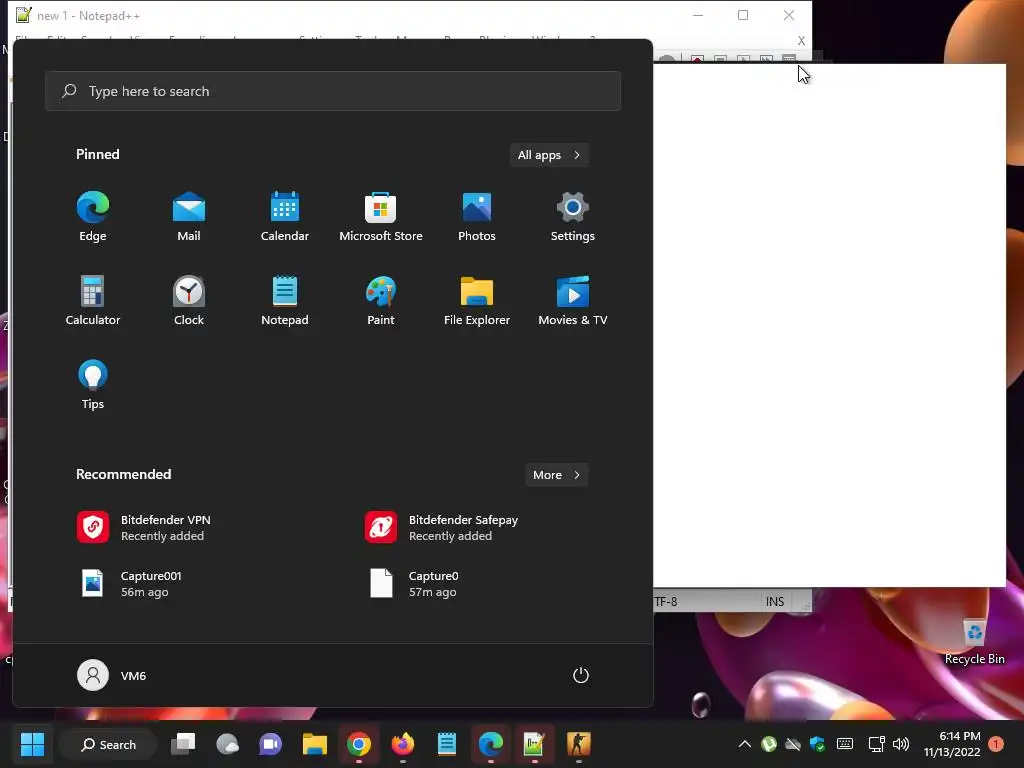Launch Calculator

(93, 300)
